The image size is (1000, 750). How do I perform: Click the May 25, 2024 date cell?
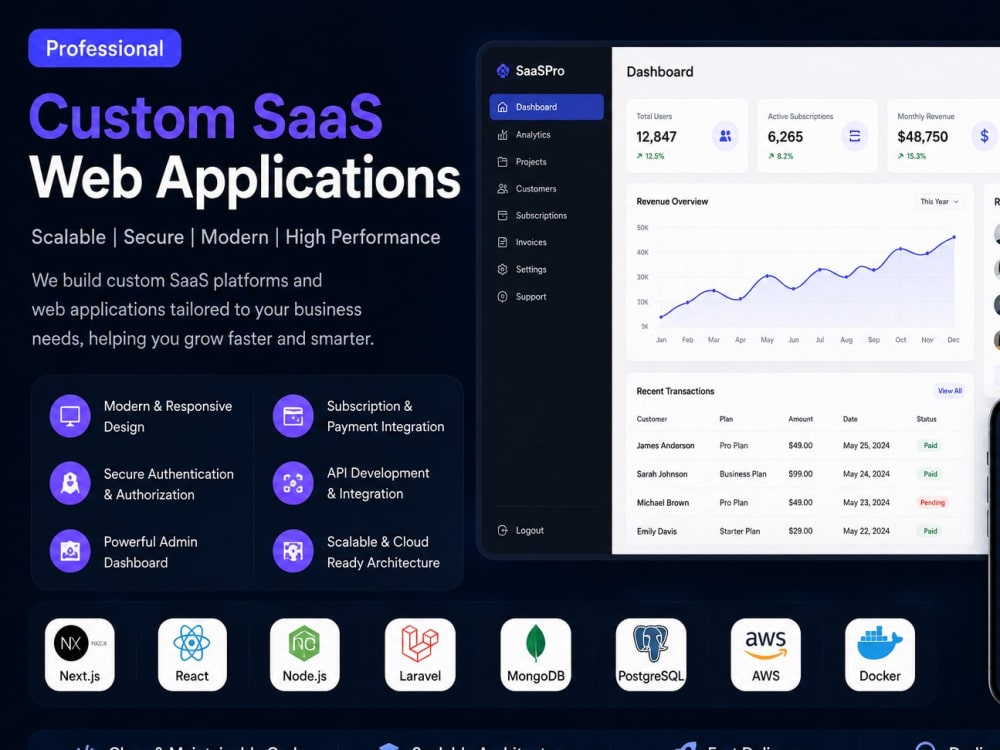(x=866, y=446)
